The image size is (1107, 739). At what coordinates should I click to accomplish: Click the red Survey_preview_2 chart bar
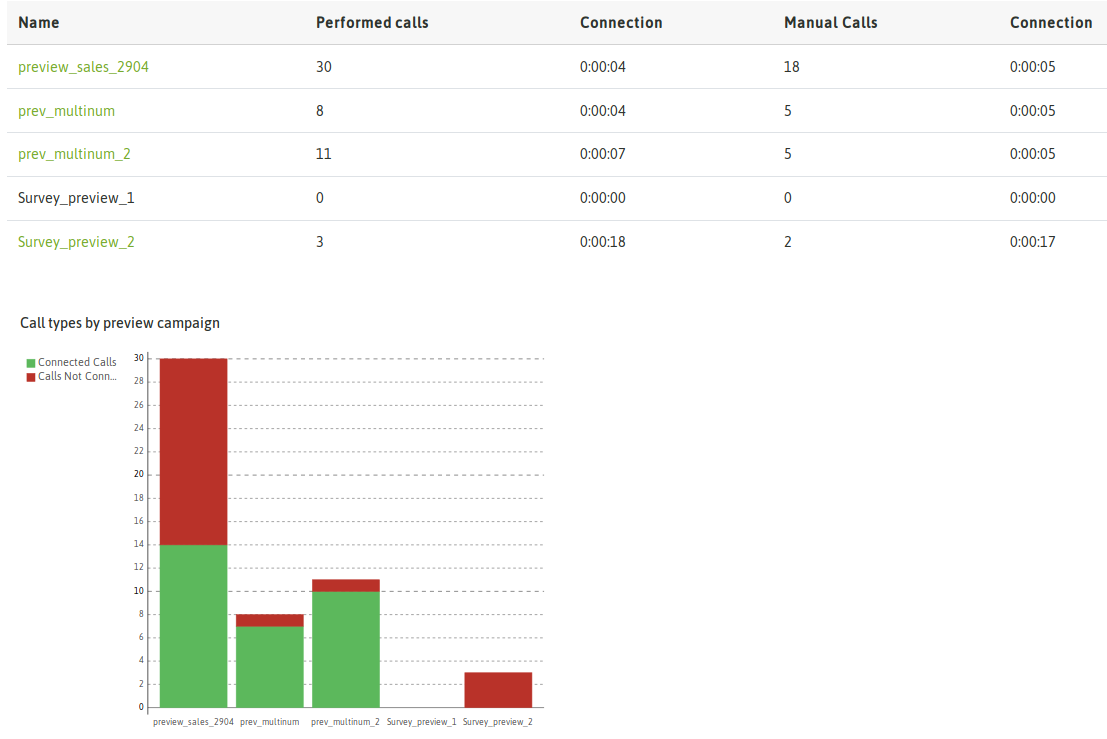coord(498,690)
